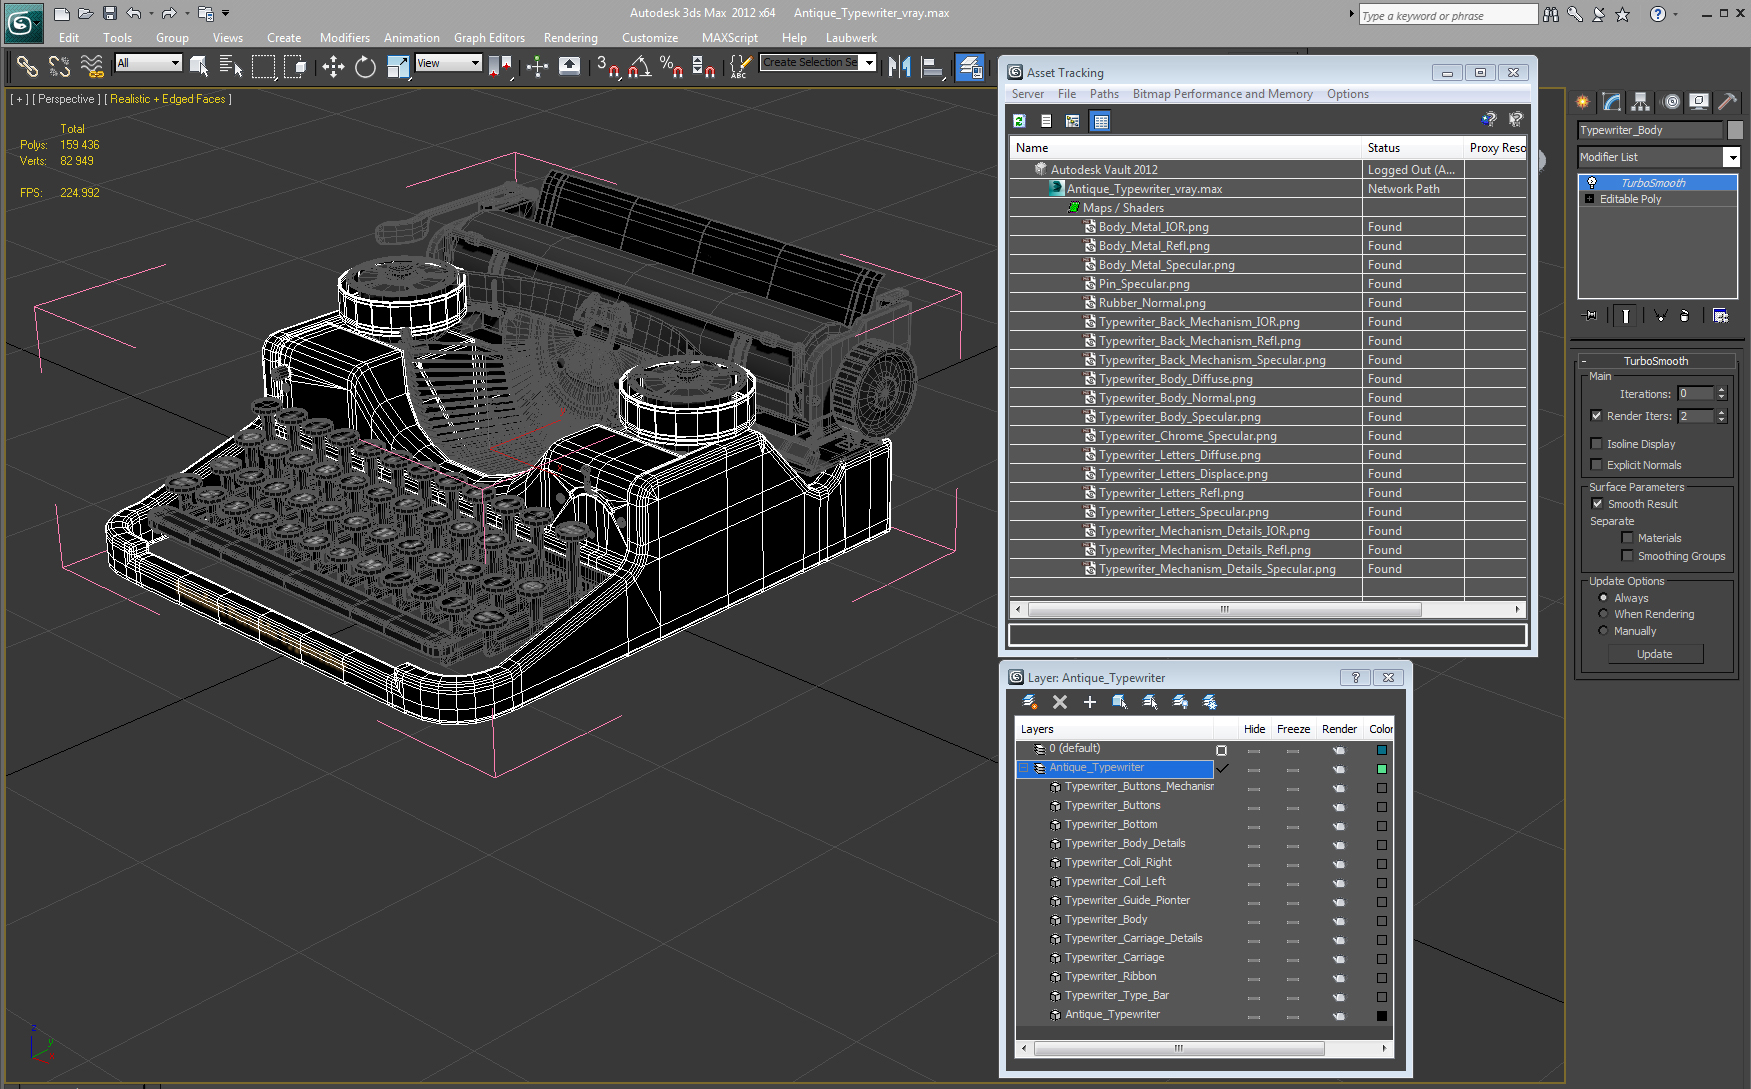Screen dimensions: 1751x1089
Task: Click the Freeze column header
Action: tap(1293, 729)
